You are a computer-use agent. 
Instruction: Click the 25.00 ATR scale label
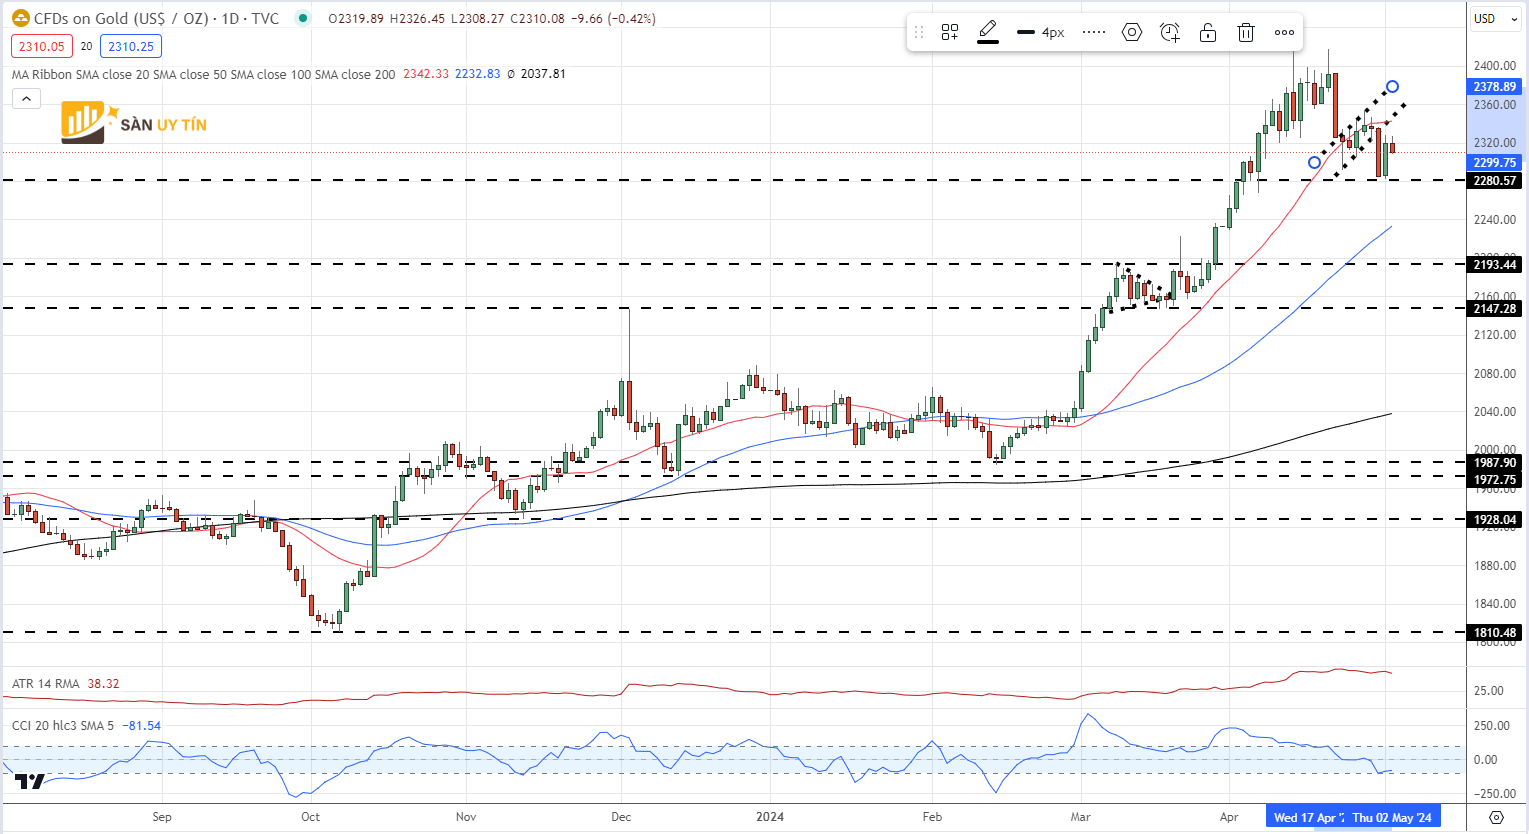[1489, 691]
